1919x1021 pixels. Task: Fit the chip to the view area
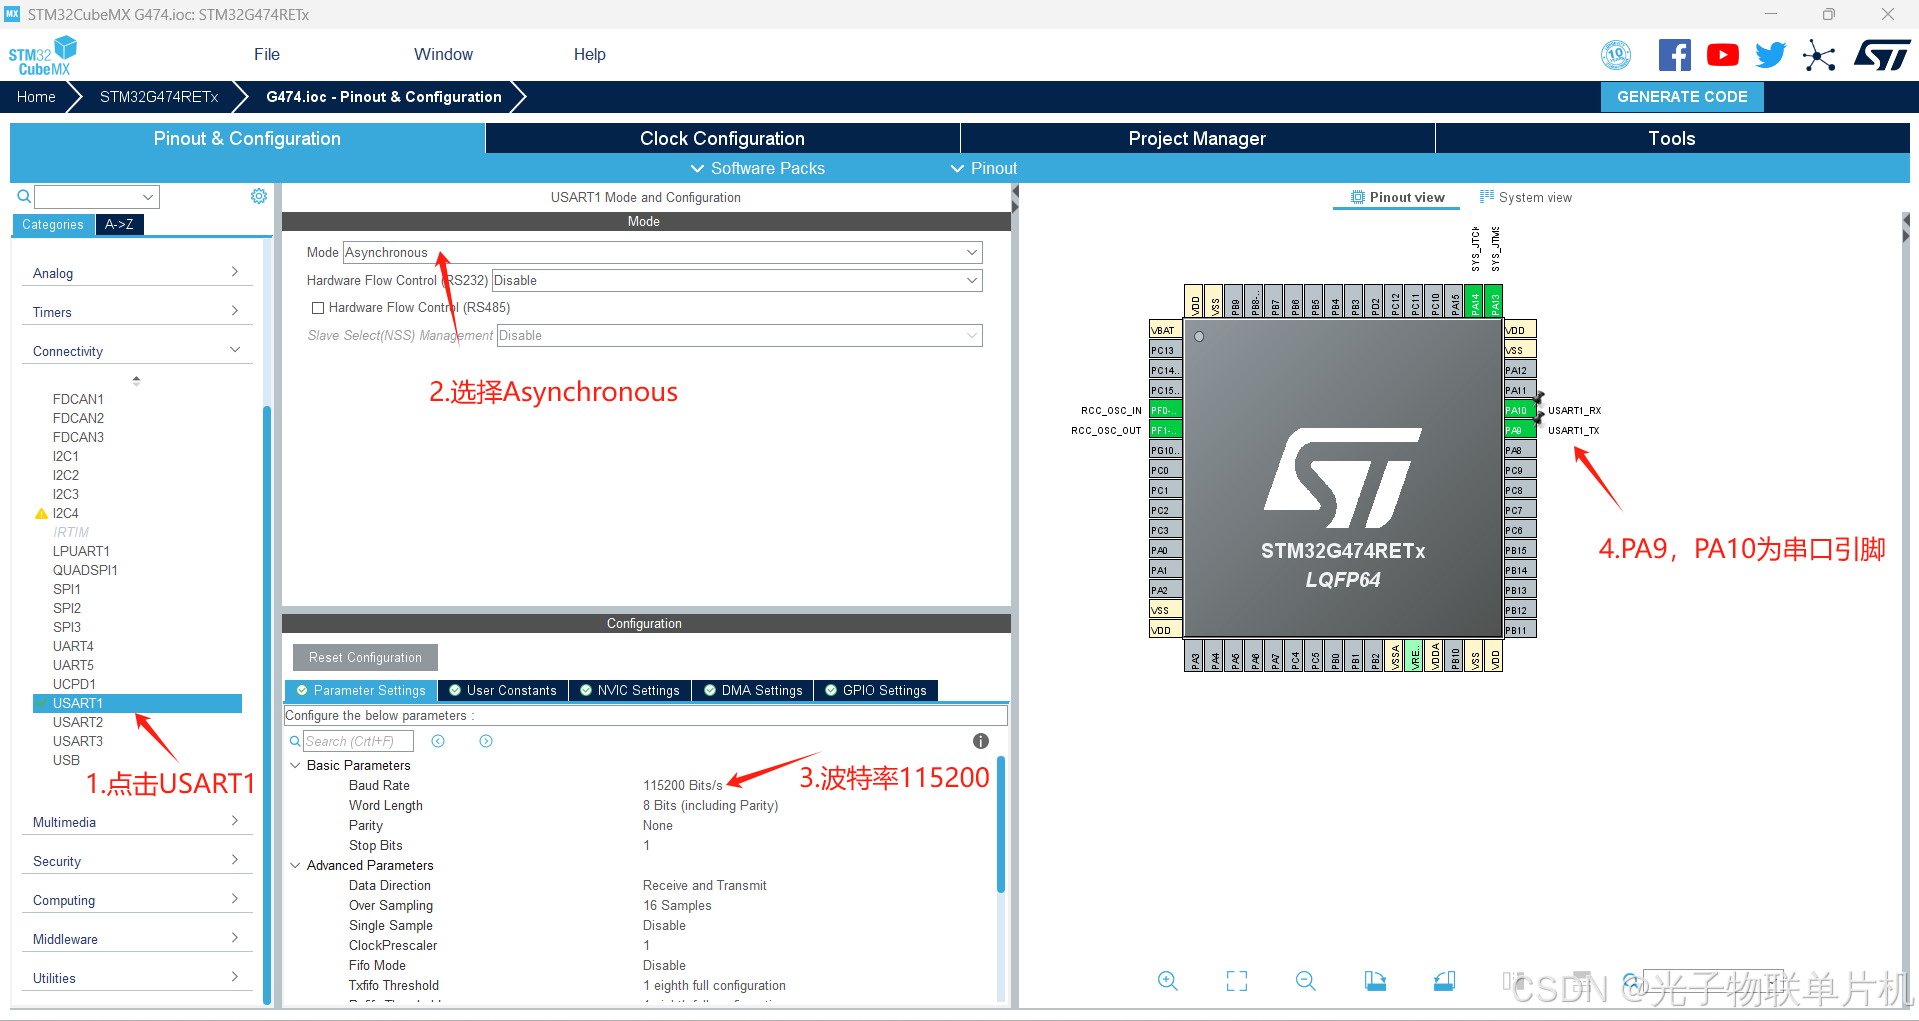1237,981
